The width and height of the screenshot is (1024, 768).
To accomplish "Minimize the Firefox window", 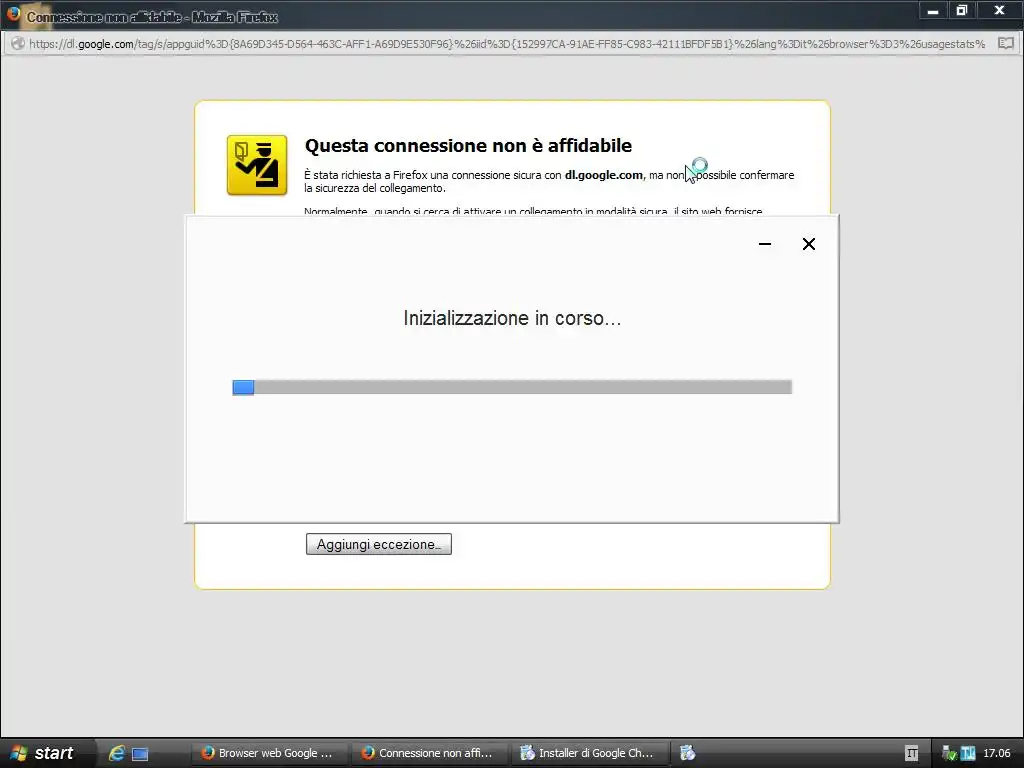I will [x=933, y=10].
